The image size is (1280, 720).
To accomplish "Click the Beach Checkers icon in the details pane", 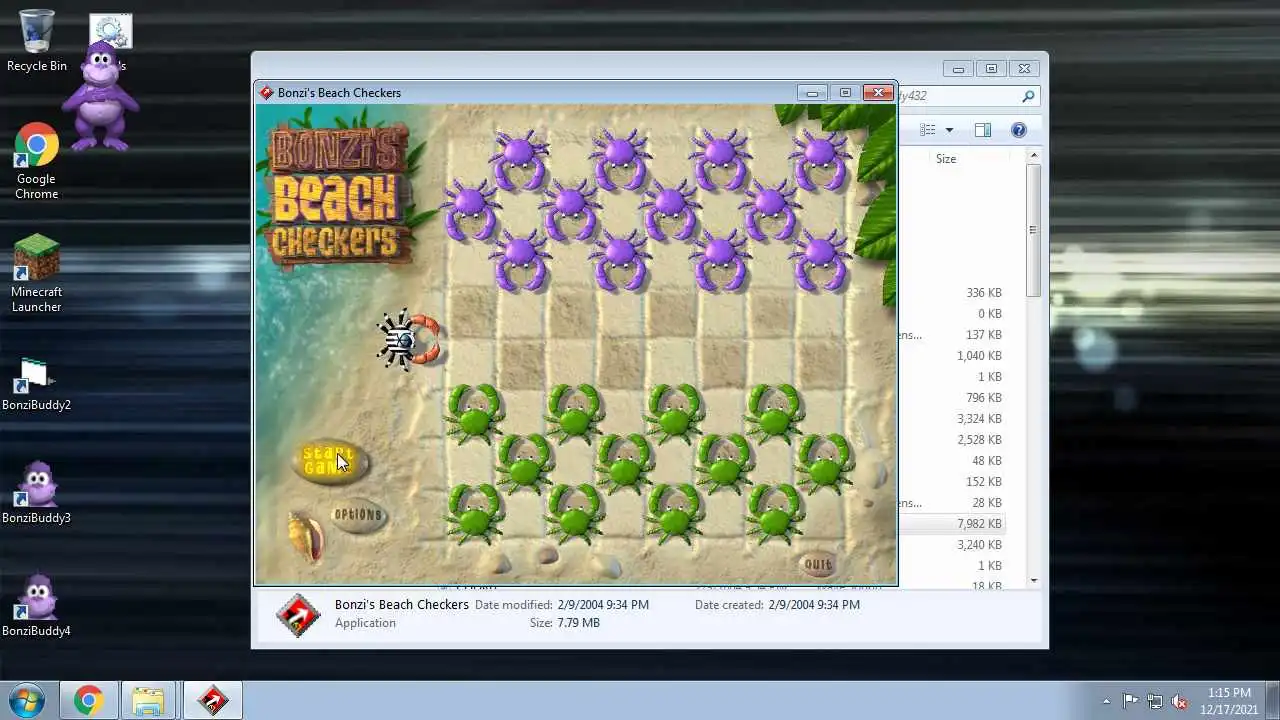I will click(x=298, y=614).
